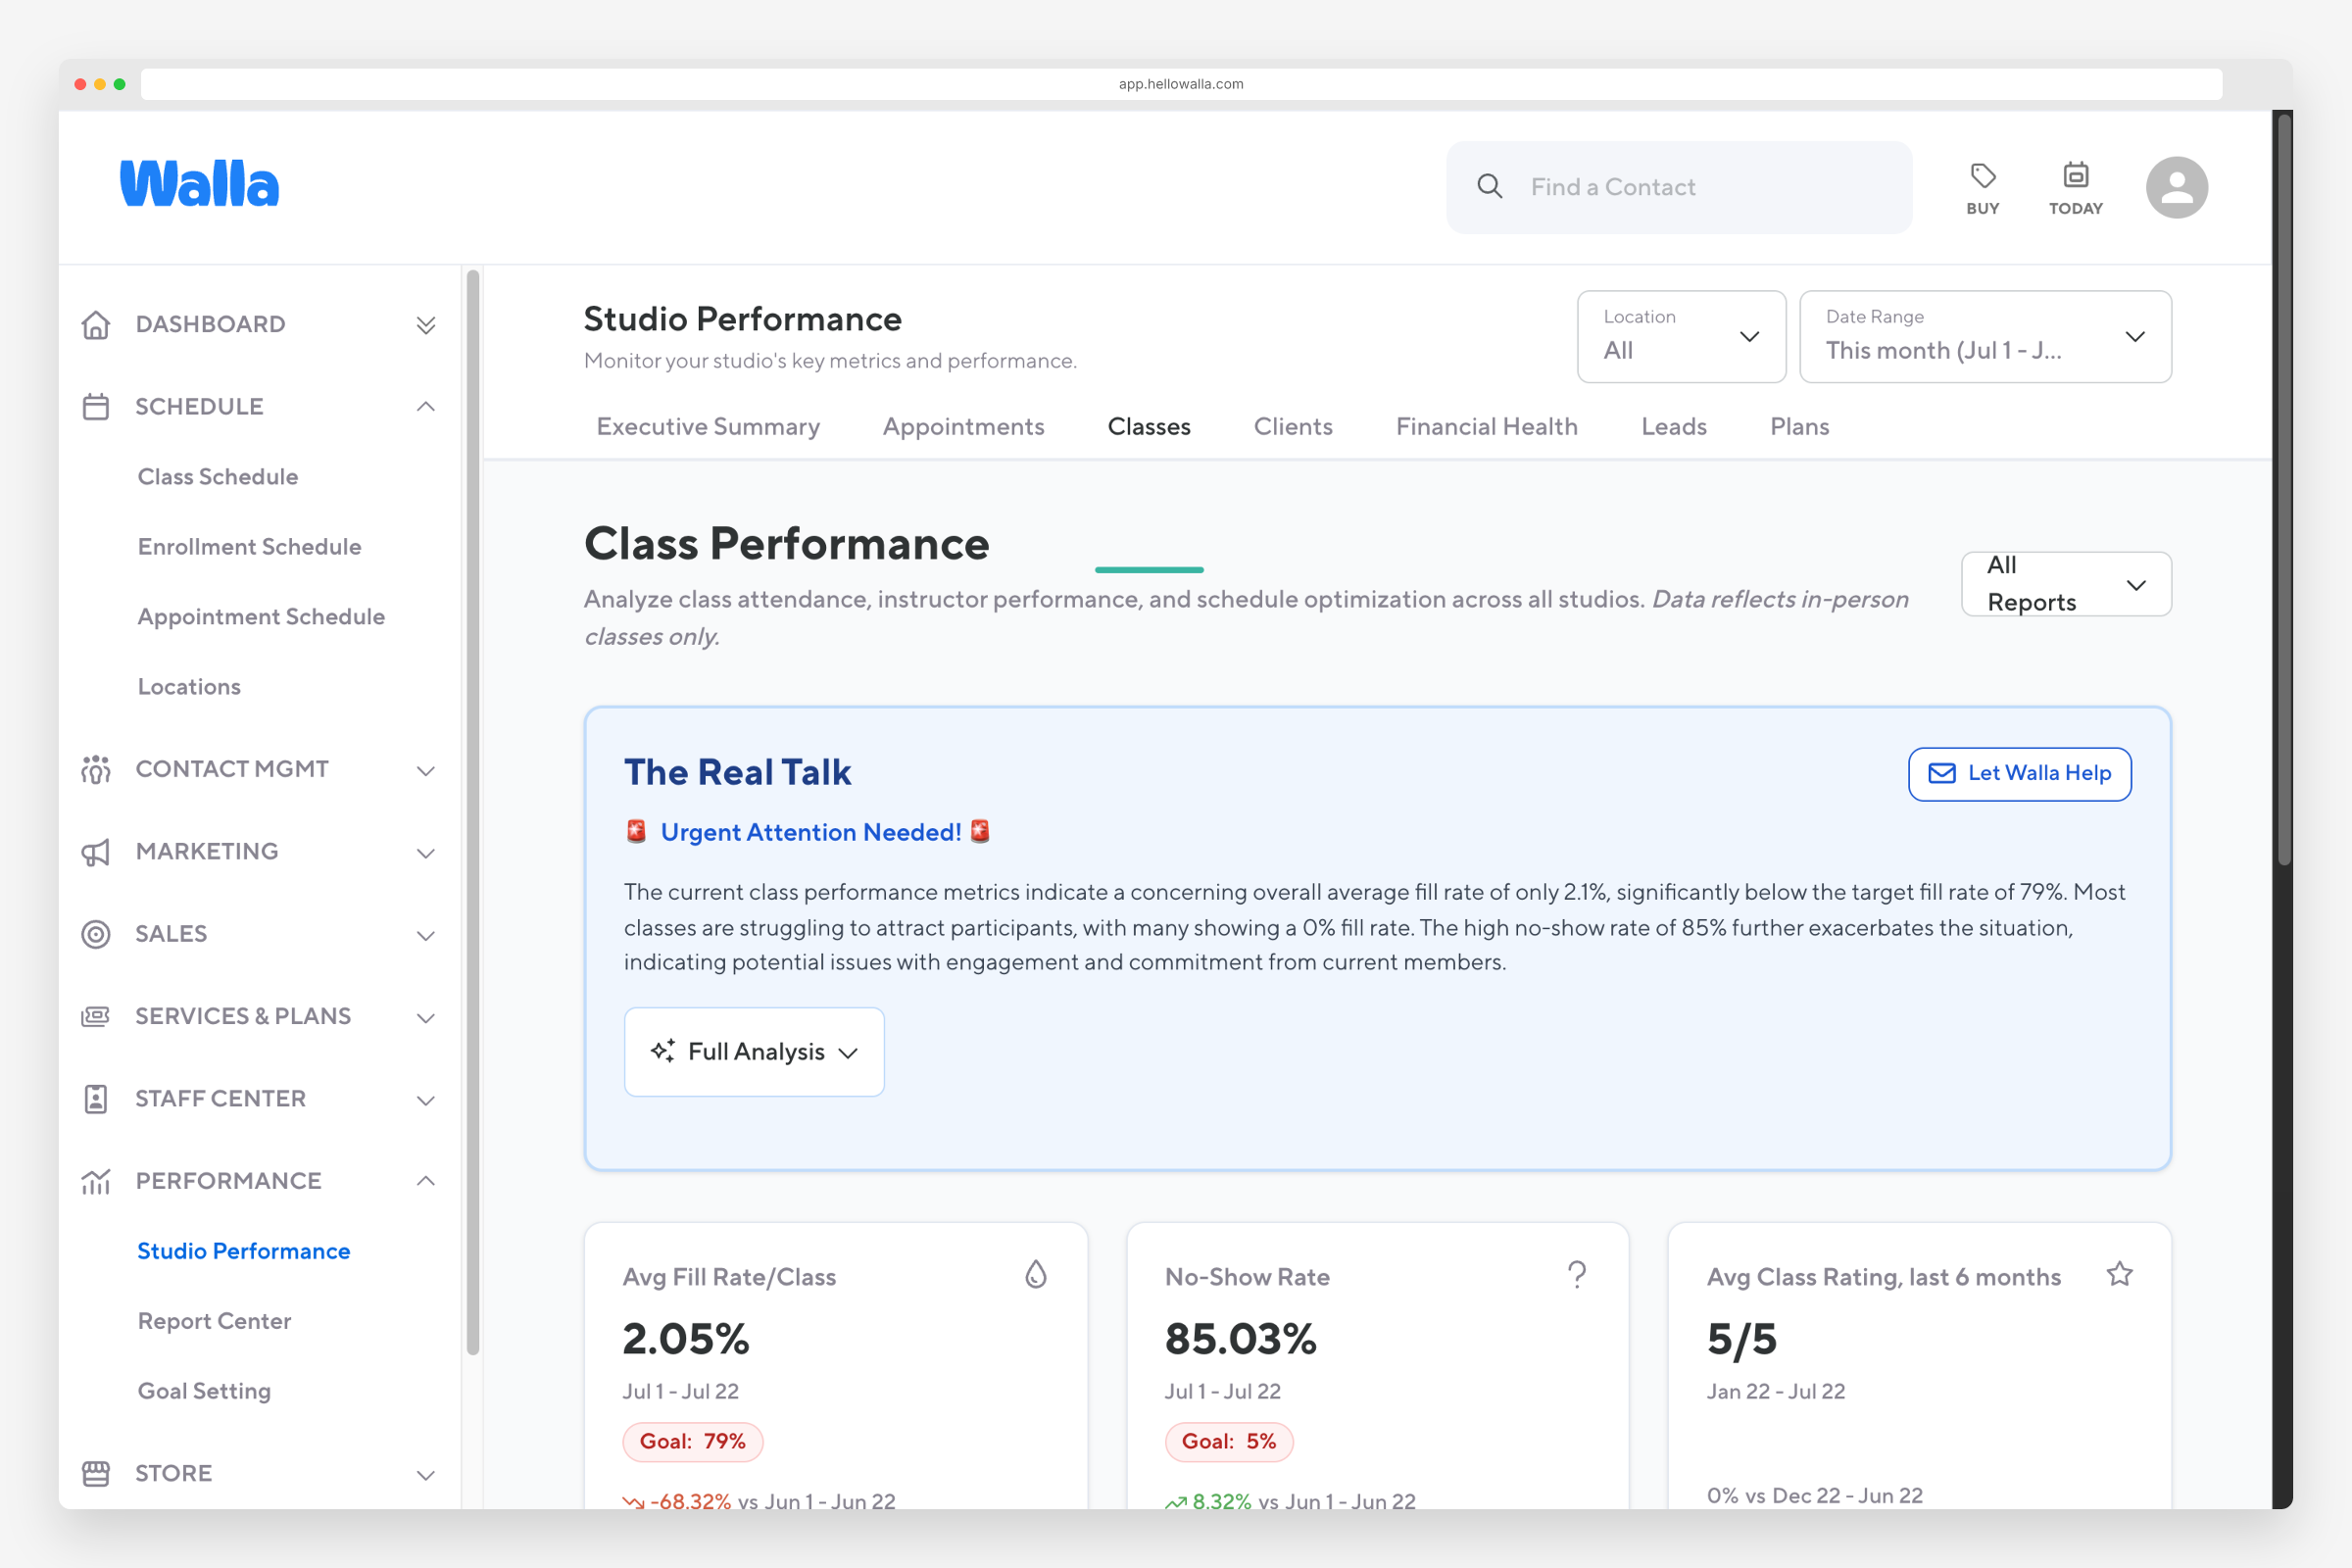Viewport: 2352px width, 1568px height.
Task: Click the Performance chart icon
Action: (x=96, y=1181)
